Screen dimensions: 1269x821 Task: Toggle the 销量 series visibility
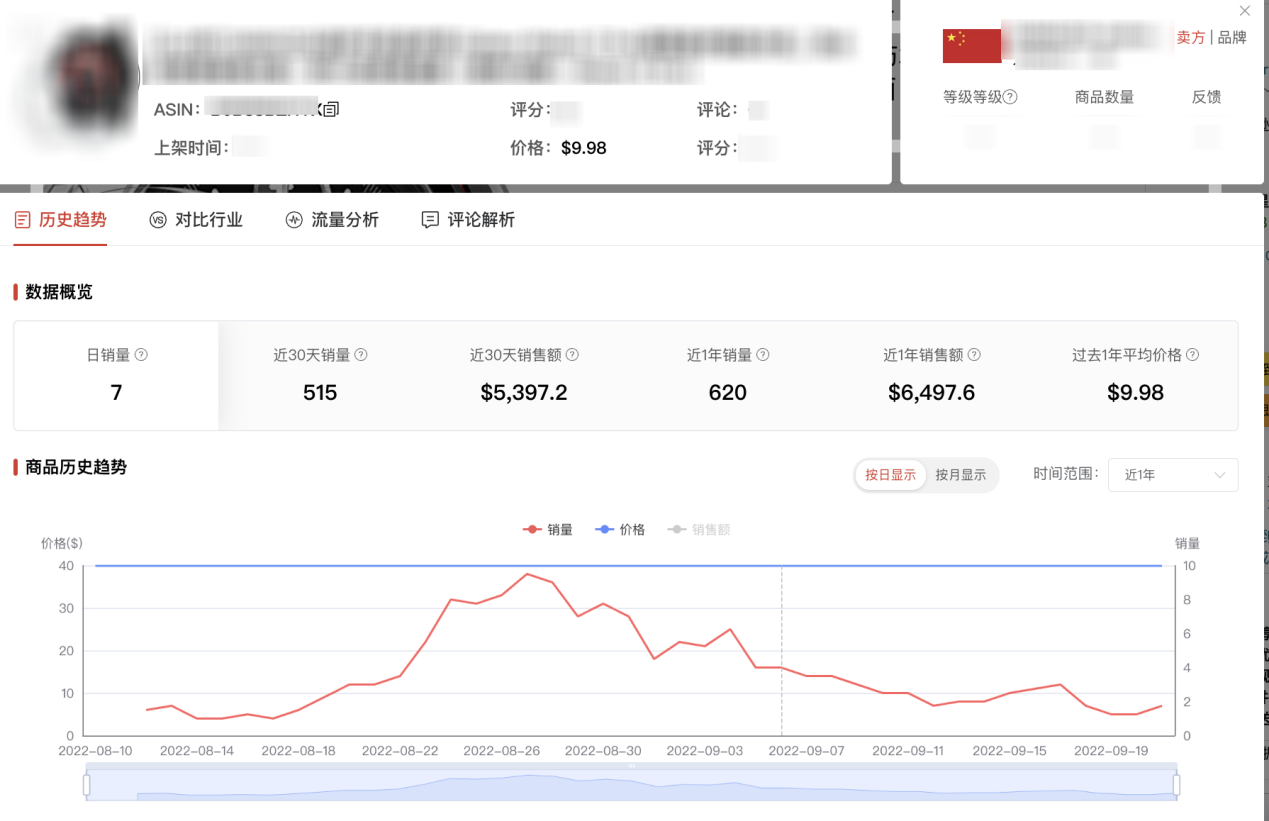pyautogui.click(x=548, y=529)
